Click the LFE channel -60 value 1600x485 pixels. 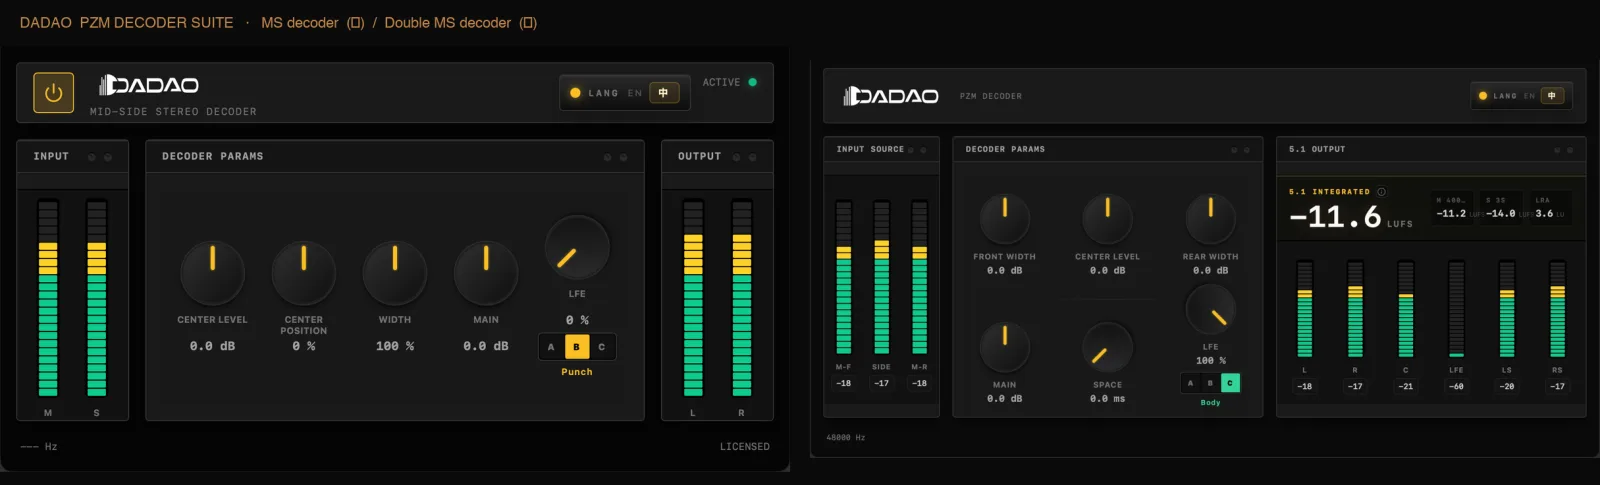[1456, 386]
